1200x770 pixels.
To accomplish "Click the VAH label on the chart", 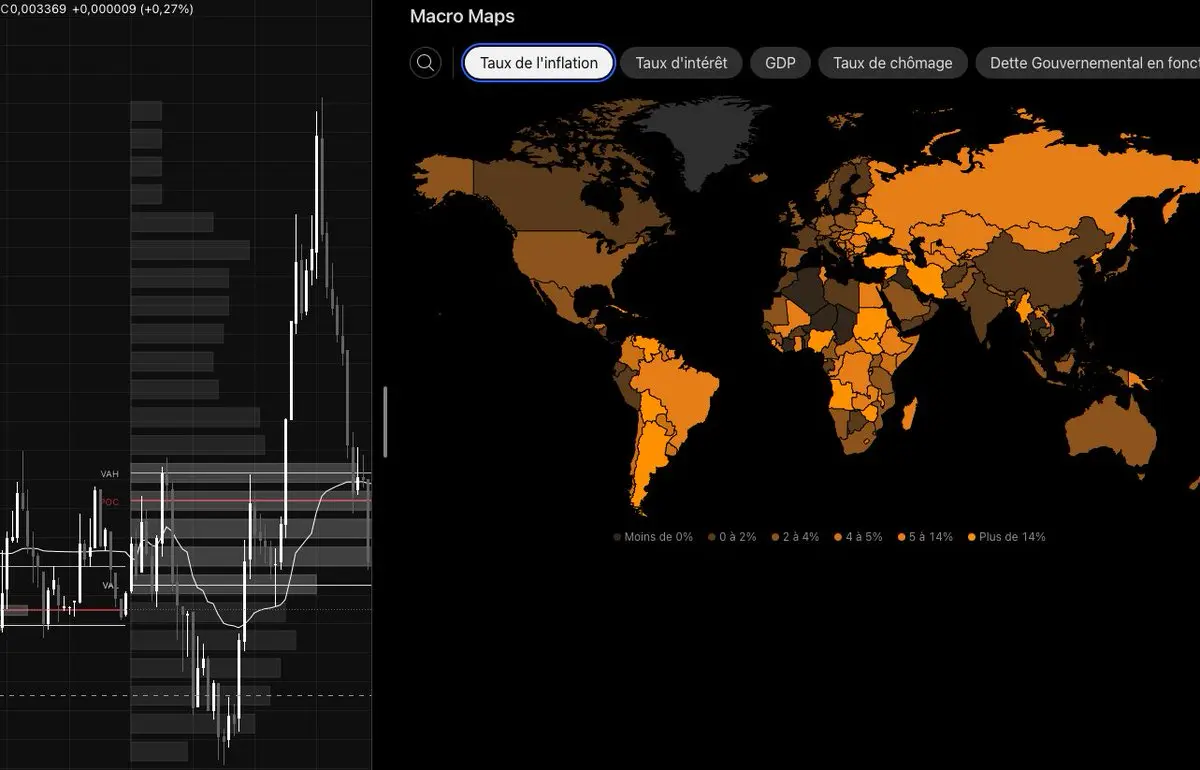I will click(x=109, y=474).
